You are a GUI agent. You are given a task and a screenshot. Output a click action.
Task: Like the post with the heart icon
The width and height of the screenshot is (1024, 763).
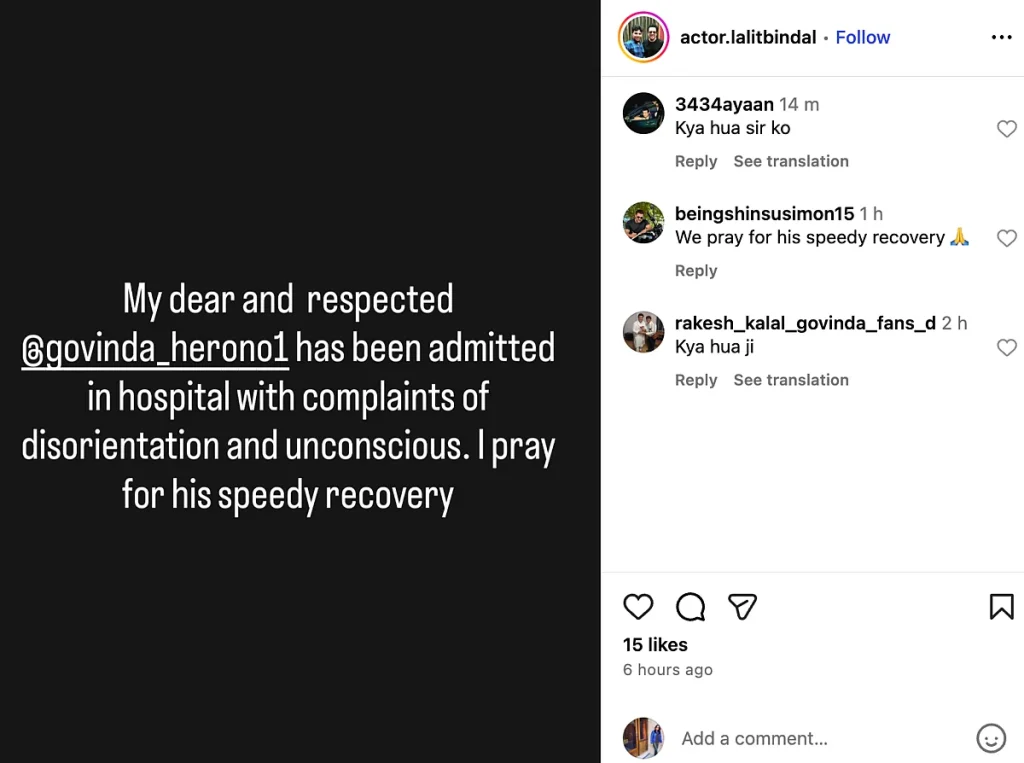click(x=638, y=606)
